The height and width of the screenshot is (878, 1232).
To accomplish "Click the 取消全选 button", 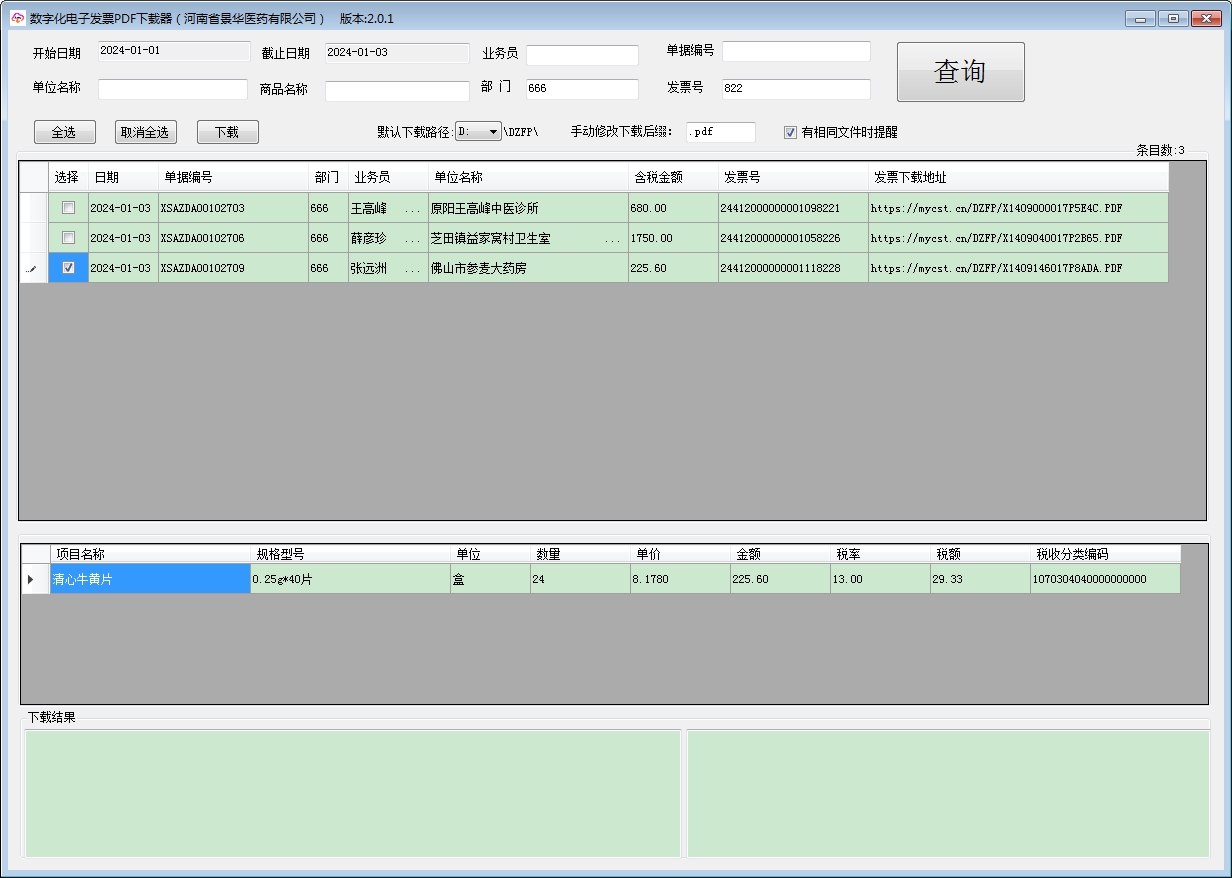I will point(145,131).
